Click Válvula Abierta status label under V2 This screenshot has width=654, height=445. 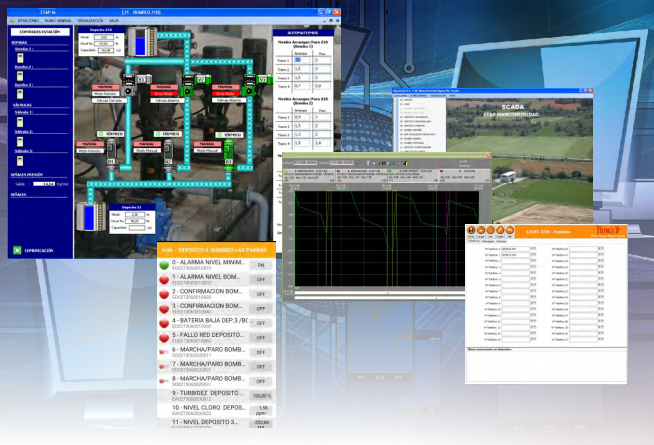[x=167, y=101]
